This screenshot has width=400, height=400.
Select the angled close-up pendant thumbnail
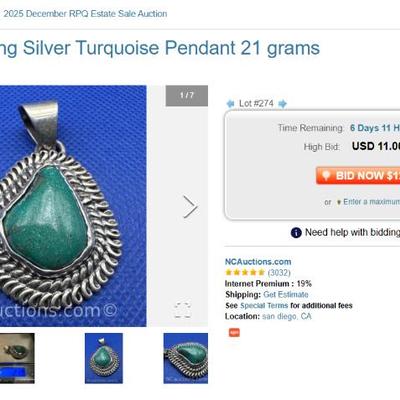point(186,358)
